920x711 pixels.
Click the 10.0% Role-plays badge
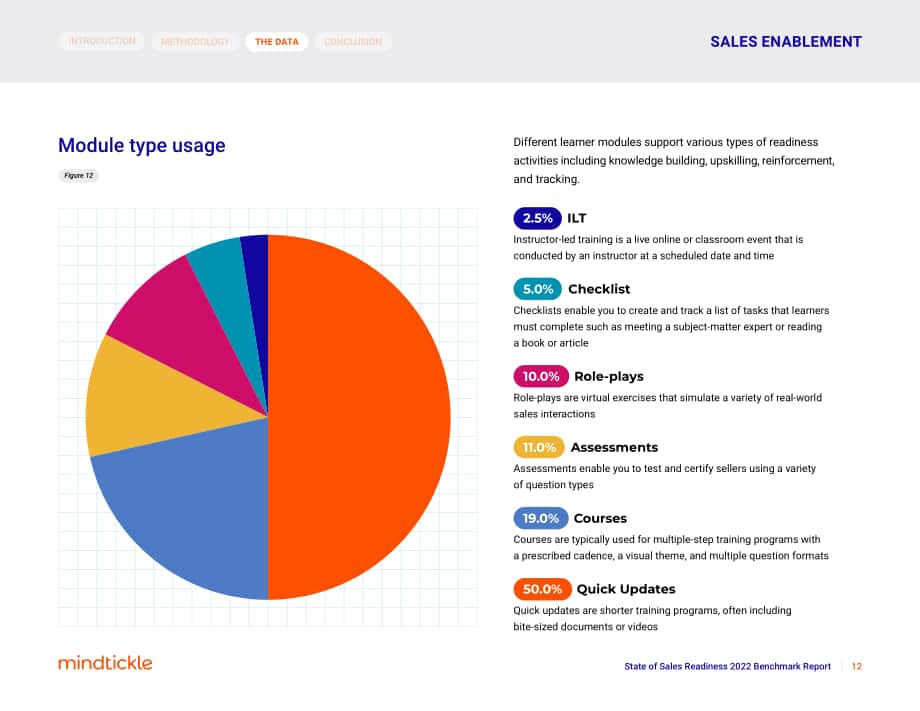541,377
